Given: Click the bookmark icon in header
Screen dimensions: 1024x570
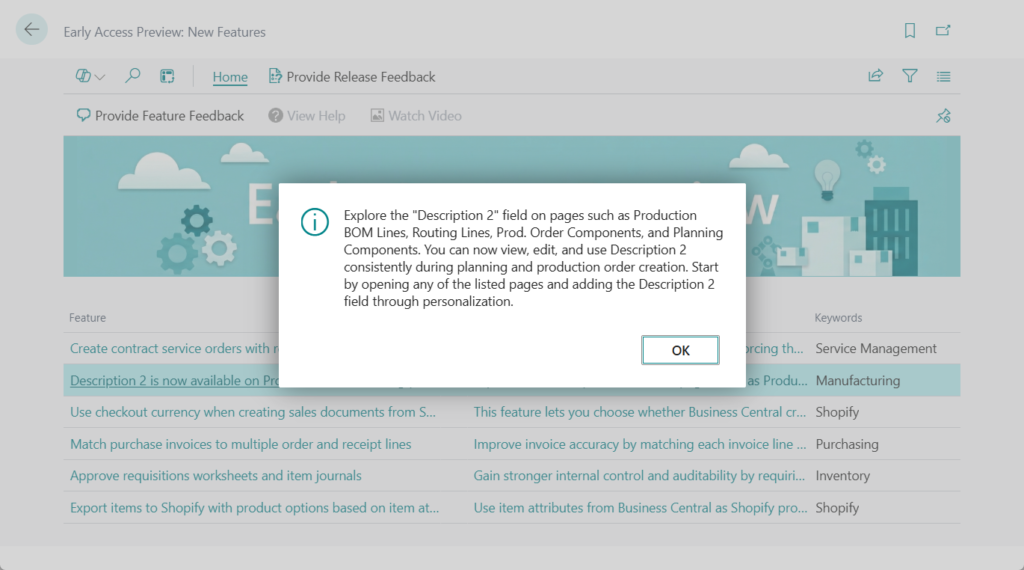Looking at the screenshot, I should click(909, 31).
